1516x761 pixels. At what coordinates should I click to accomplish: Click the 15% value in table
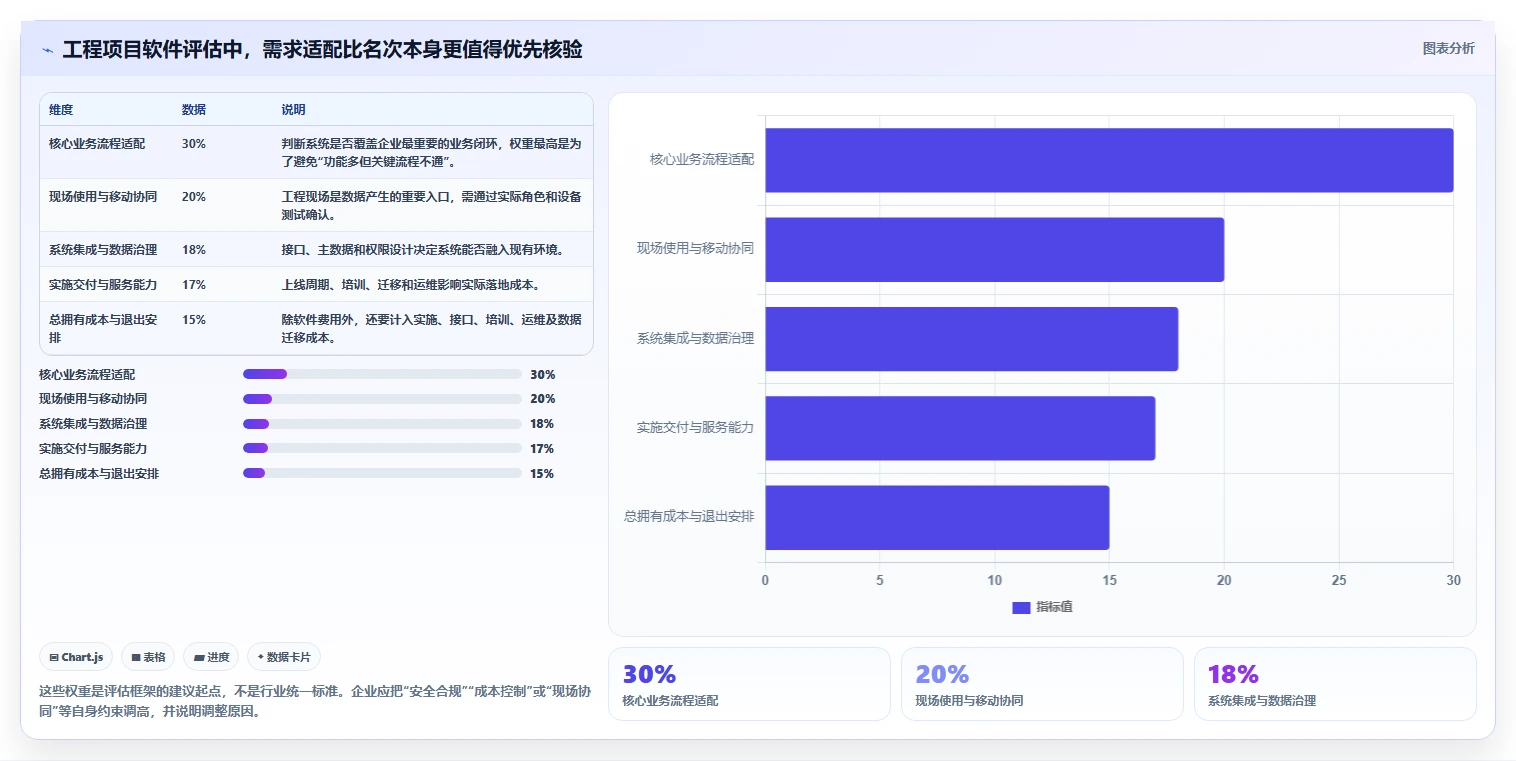tap(194, 320)
